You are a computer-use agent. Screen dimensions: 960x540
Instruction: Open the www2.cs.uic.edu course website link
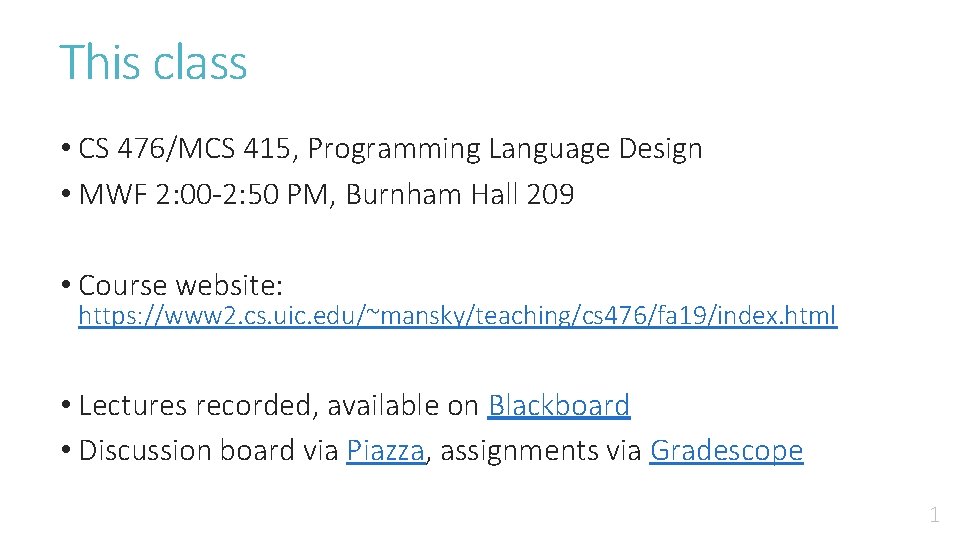pos(457,315)
